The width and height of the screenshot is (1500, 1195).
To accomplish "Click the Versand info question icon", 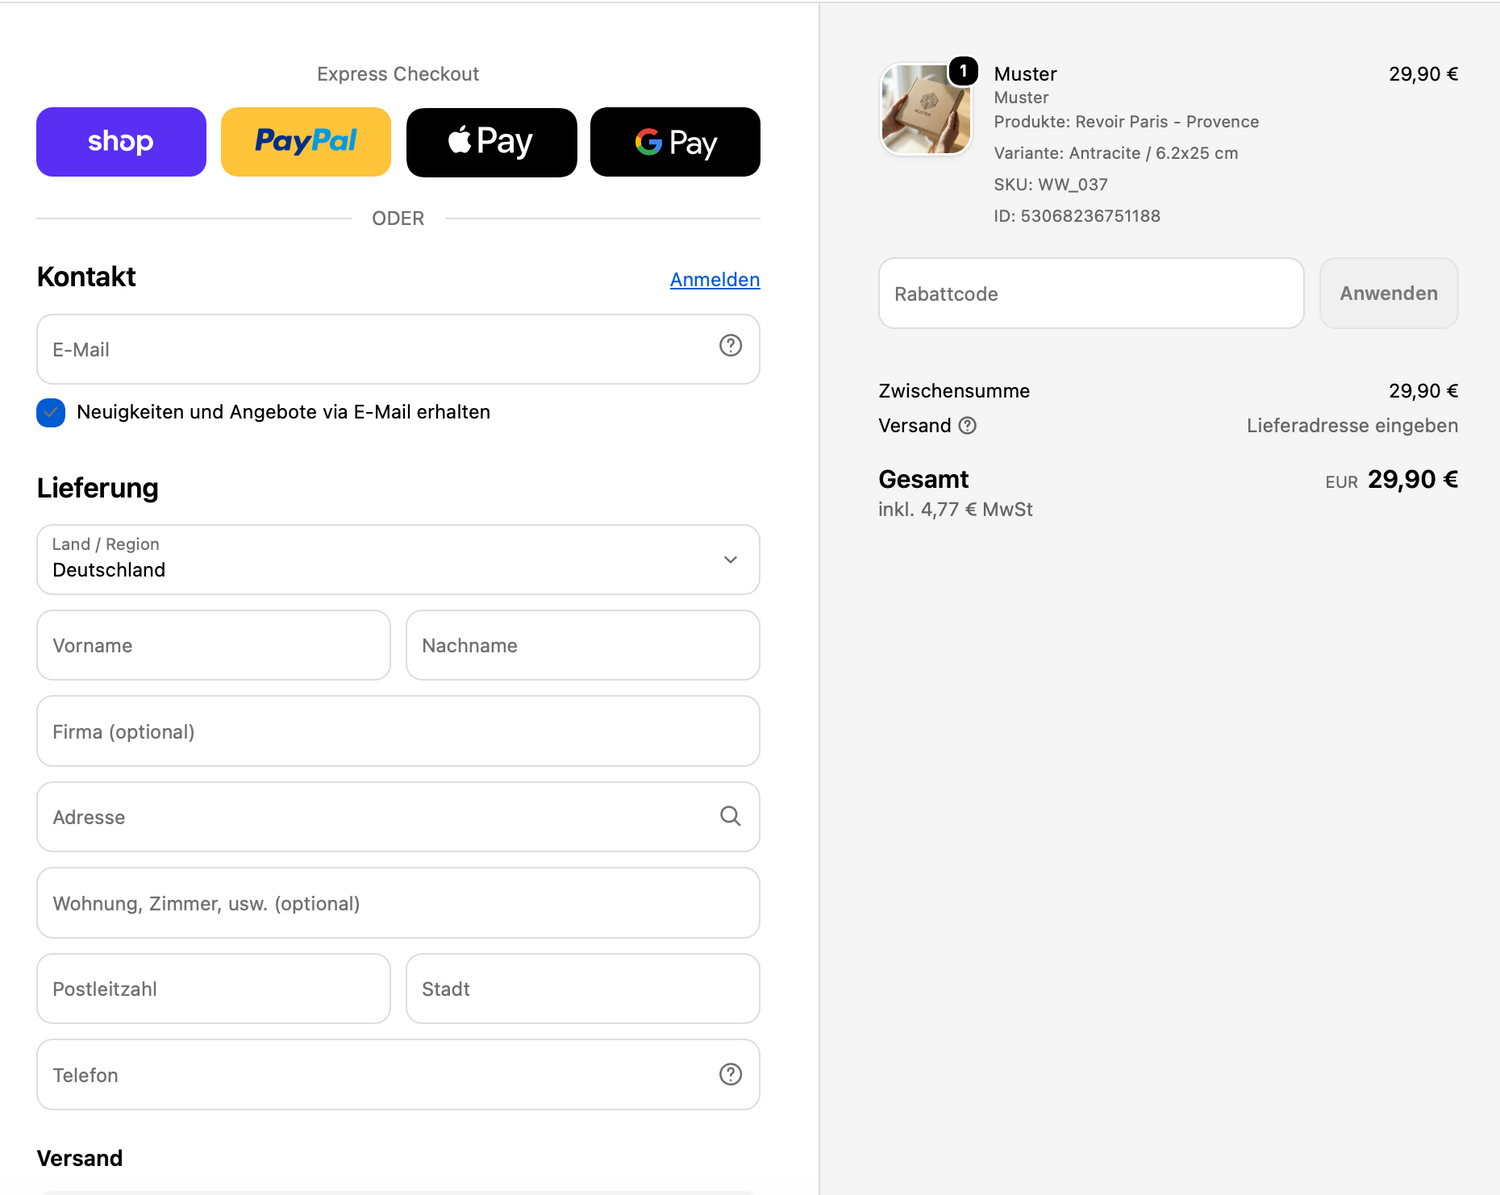I will coord(967,425).
